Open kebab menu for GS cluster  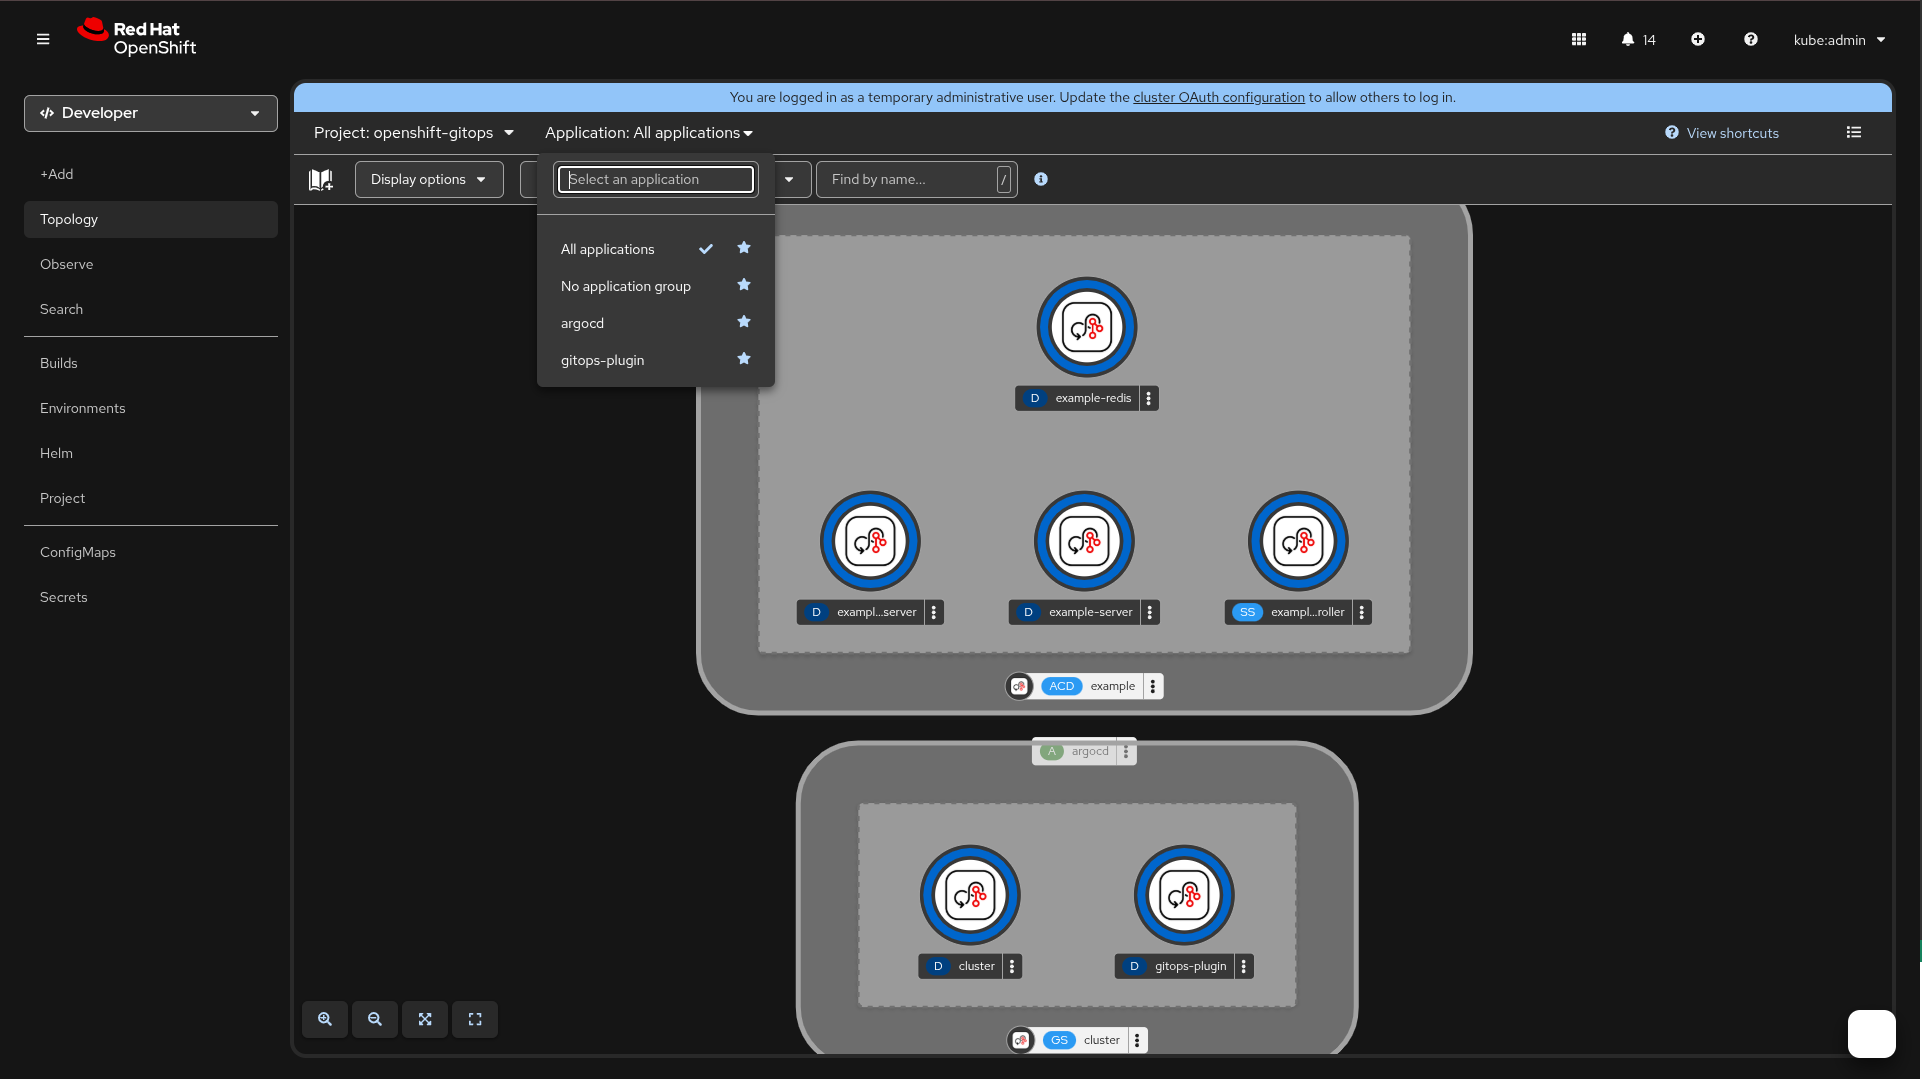click(1137, 1040)
